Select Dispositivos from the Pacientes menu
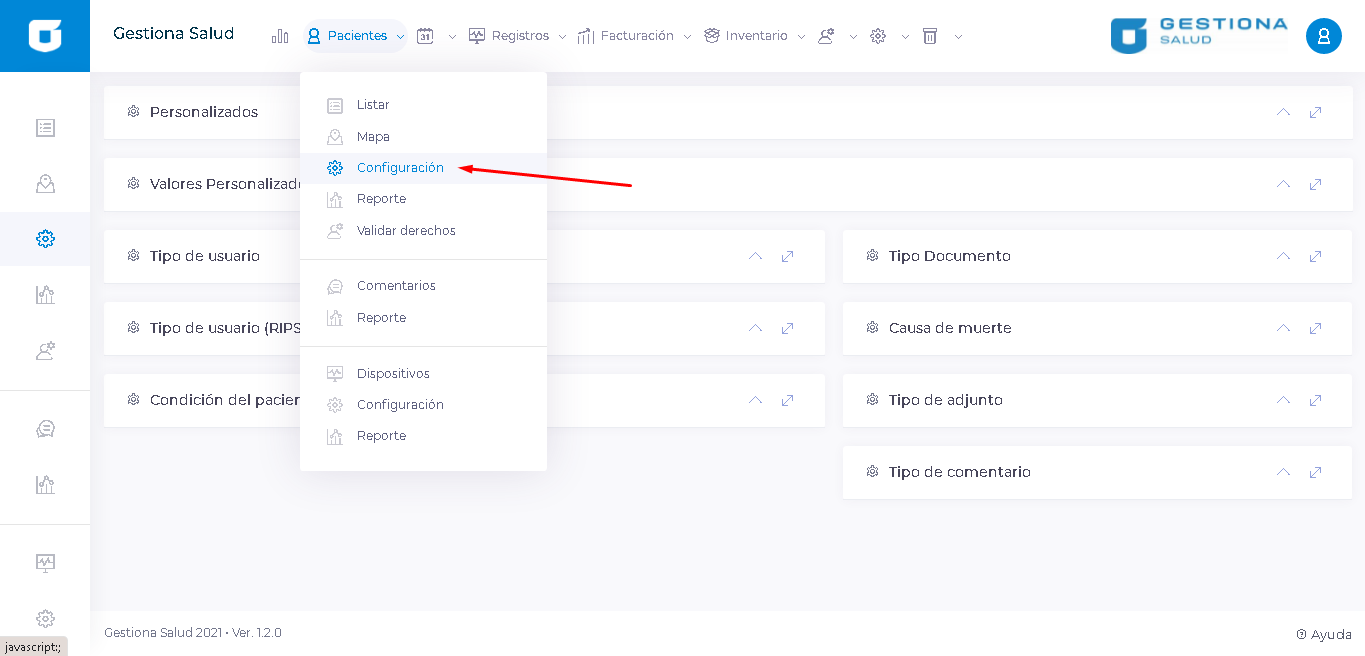The height and width of the screenshot is (656, 1365). tap(393, 374)
